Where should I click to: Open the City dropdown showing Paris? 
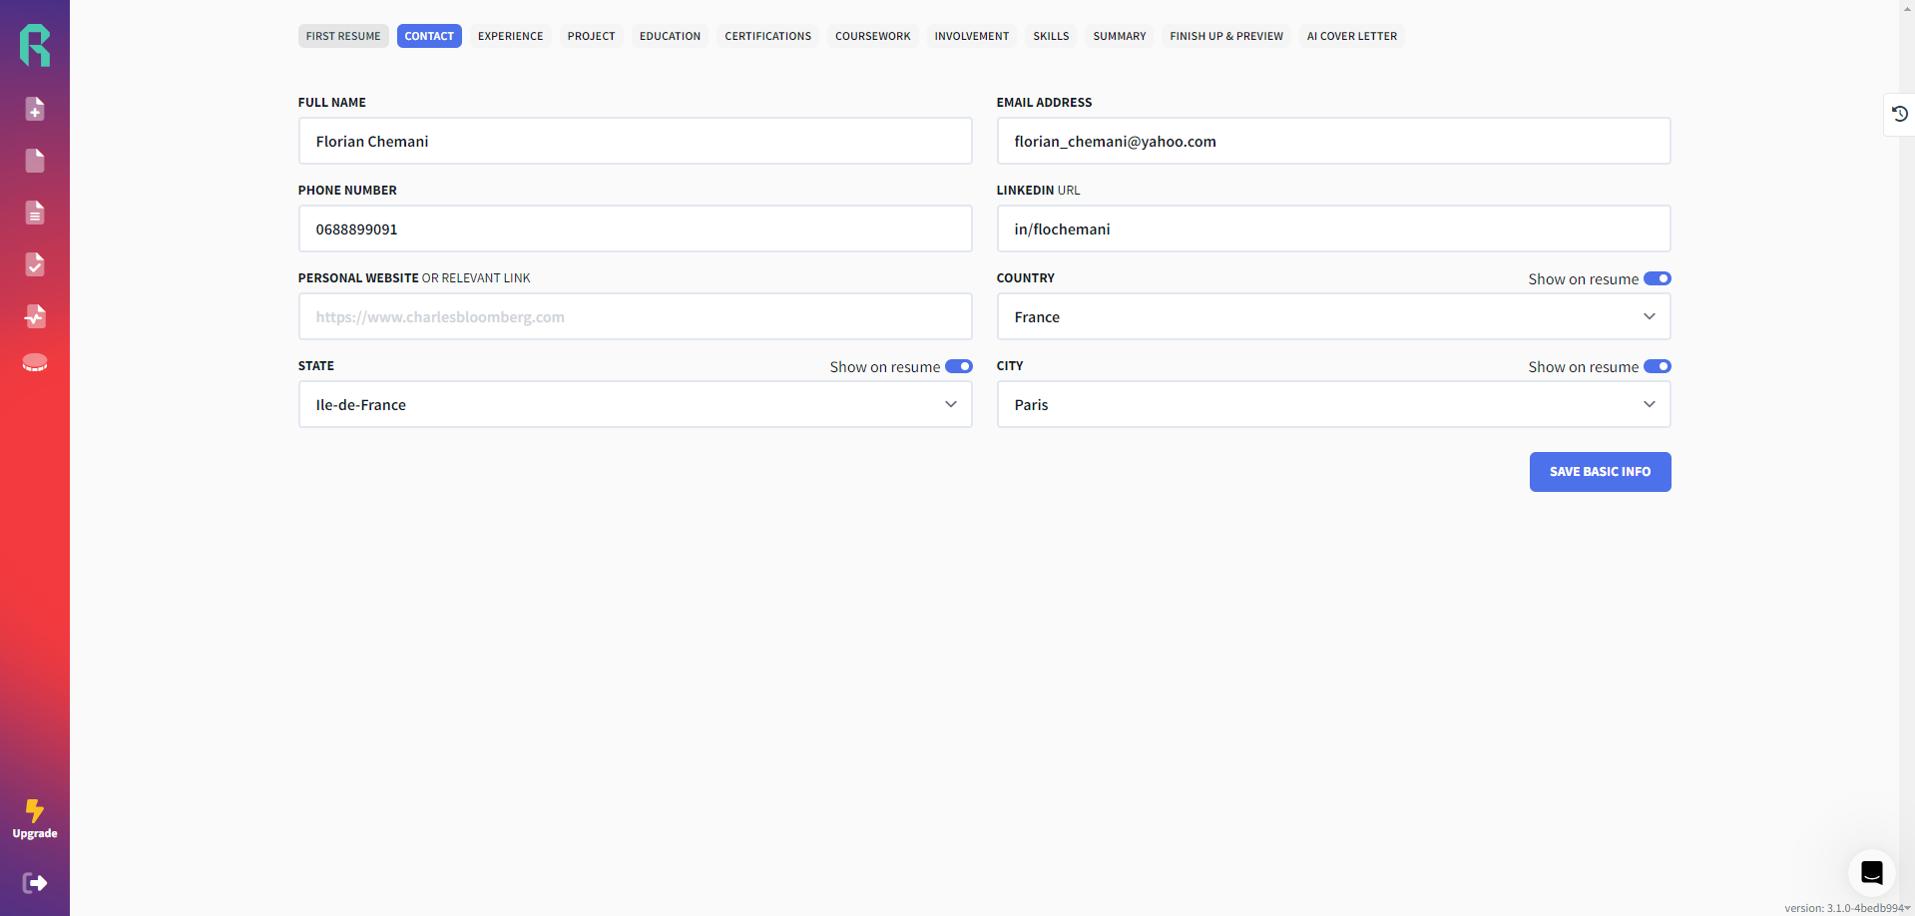(1333, 405)
